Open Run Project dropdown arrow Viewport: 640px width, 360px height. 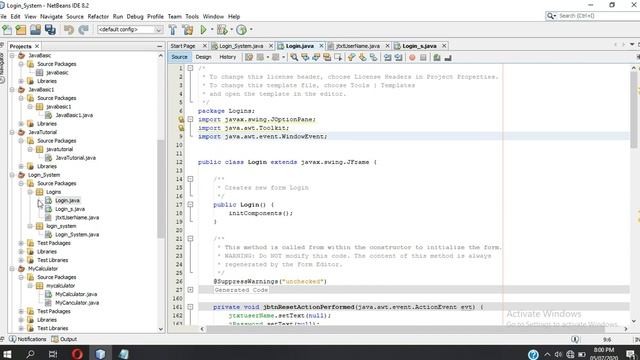click(211, 29)
